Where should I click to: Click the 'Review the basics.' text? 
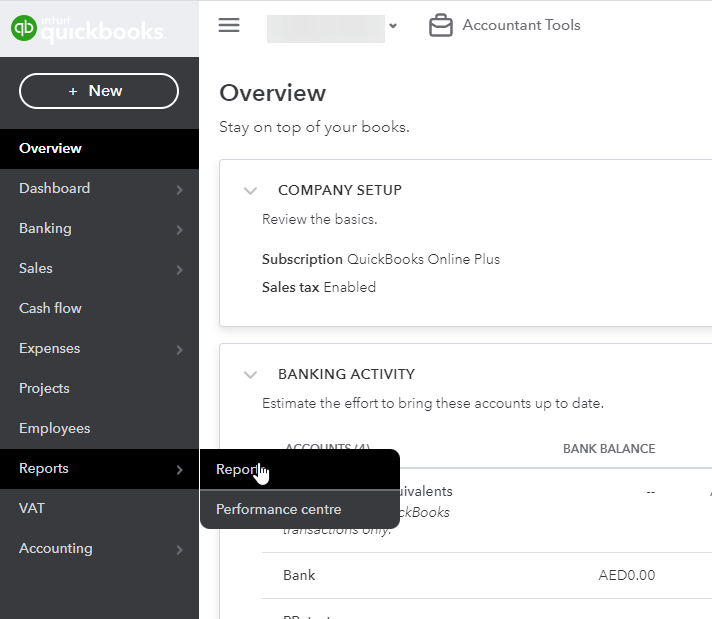(320, 219)
